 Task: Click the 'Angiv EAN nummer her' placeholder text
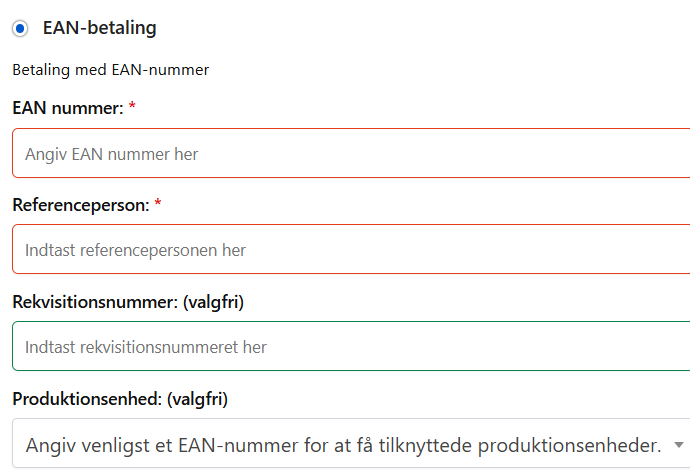[x=111, y=154]
